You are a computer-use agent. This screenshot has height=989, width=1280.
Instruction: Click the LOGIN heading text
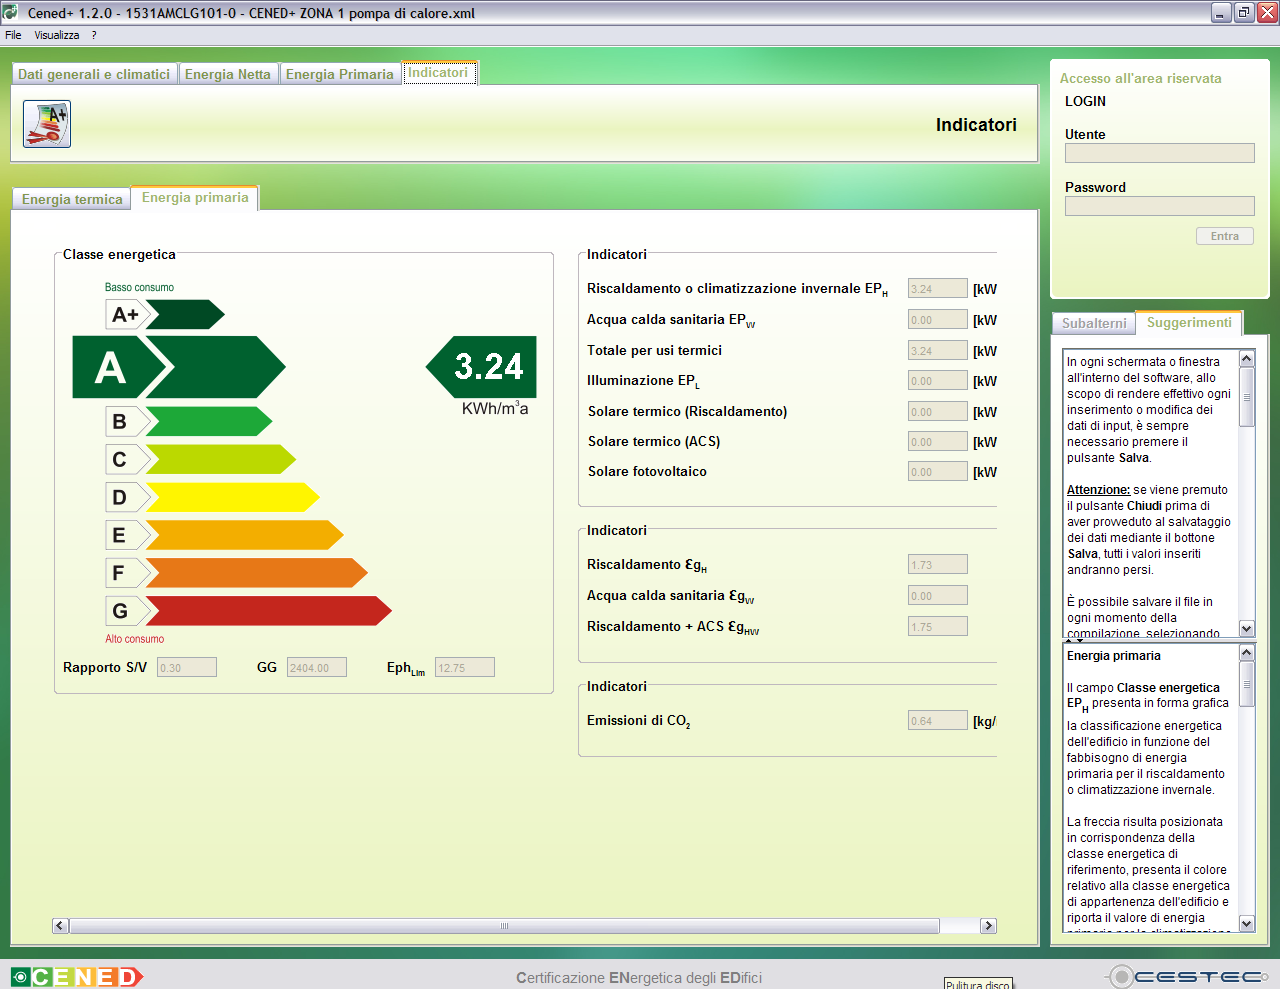coord(1085,101)
